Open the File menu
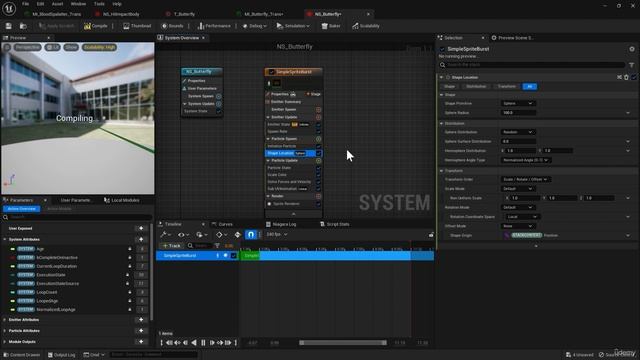Screen dimensions: 640x360 tap(25, 4)
